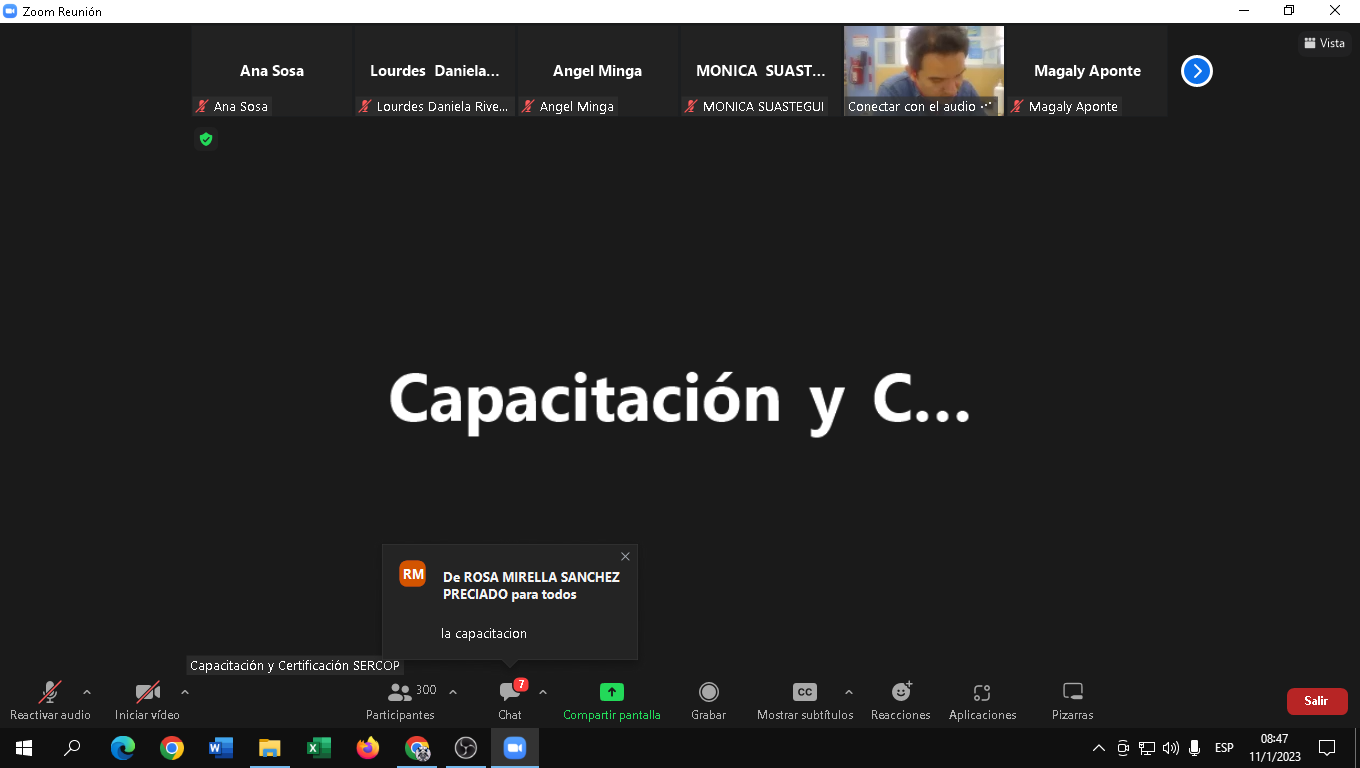Open the Chat panel
The height and width of the screenshot is (768, 1360).
[x=510, y=699]
